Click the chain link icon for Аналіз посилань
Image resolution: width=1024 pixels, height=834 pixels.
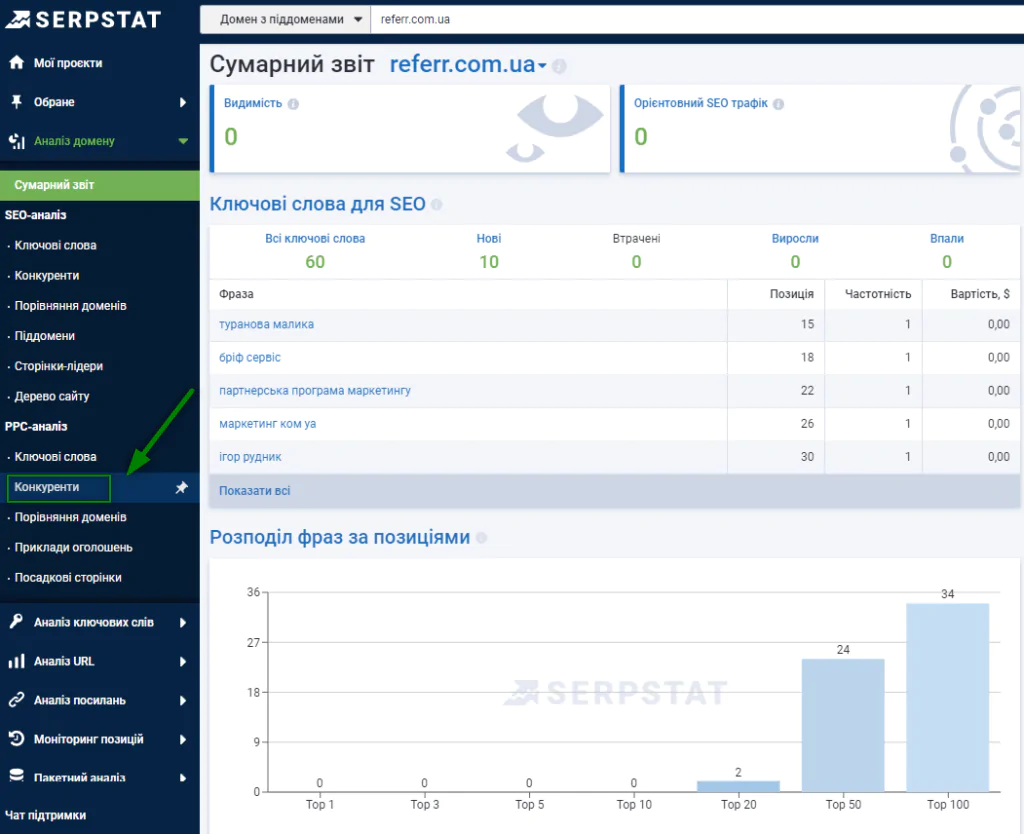click(16, 700)
